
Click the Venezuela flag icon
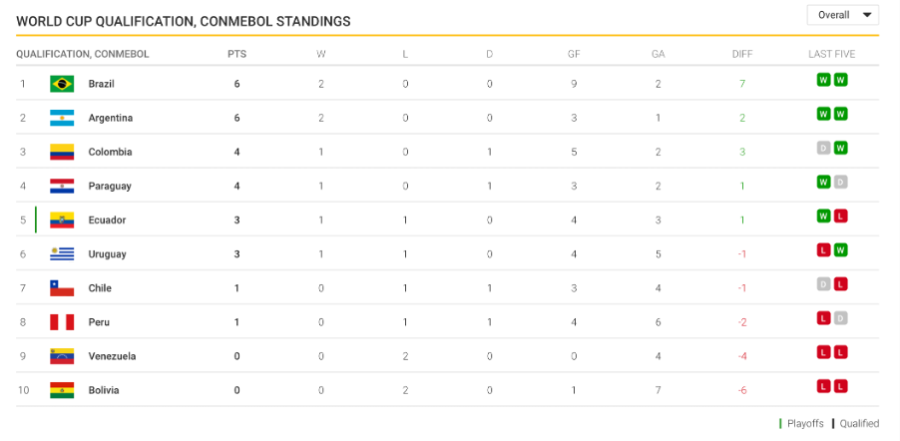[x=62, y=356]
